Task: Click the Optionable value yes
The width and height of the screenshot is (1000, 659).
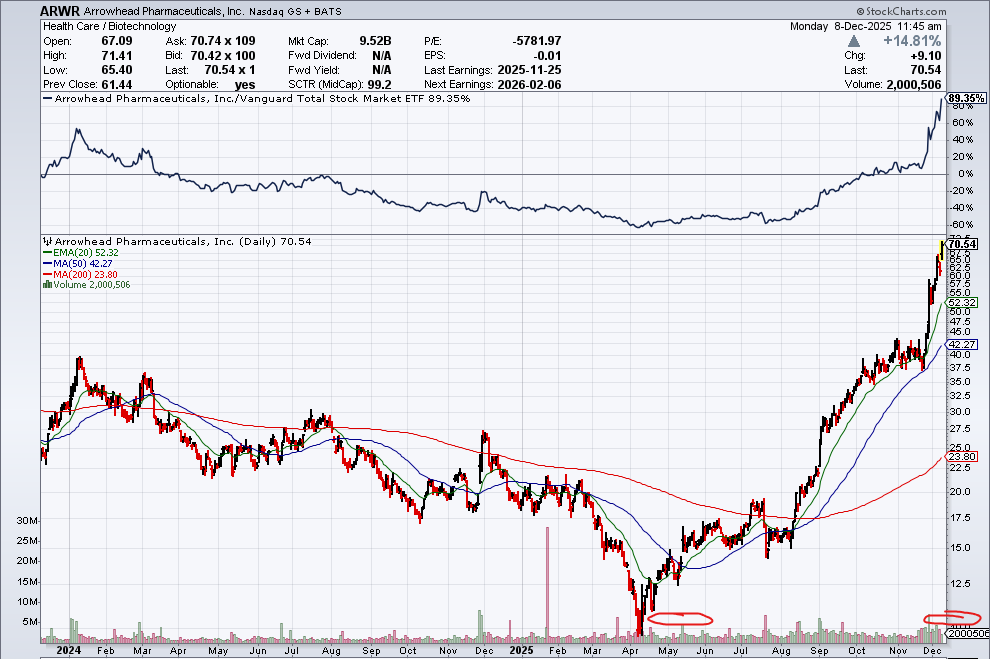Action: point(245,85)
